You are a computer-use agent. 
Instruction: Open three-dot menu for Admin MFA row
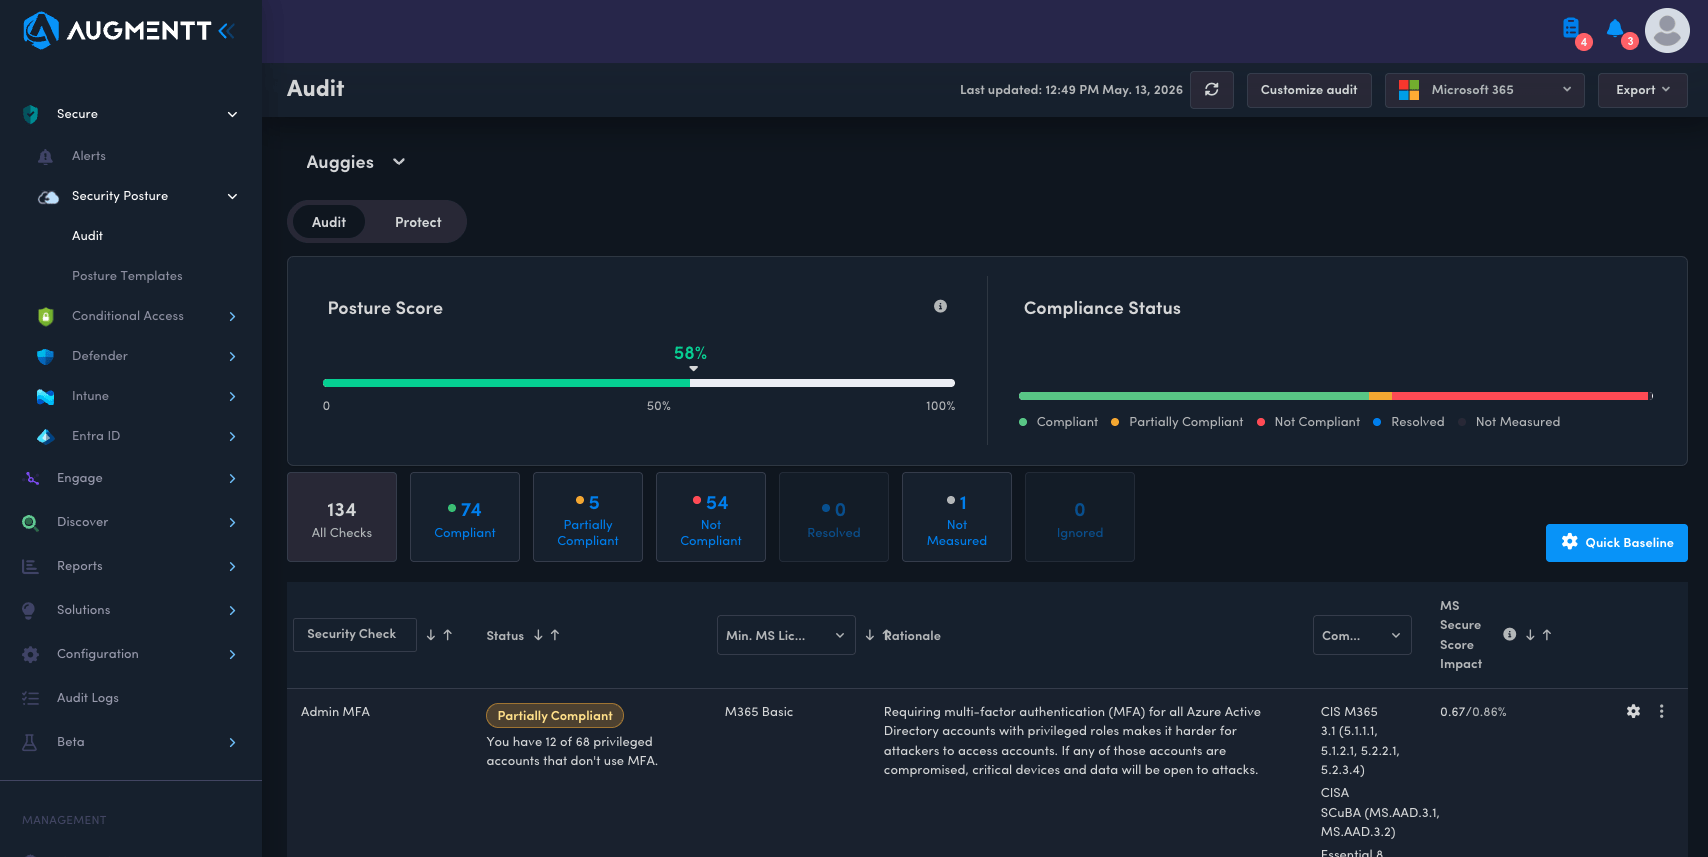pyautogui.click(x=1662, y=711)
